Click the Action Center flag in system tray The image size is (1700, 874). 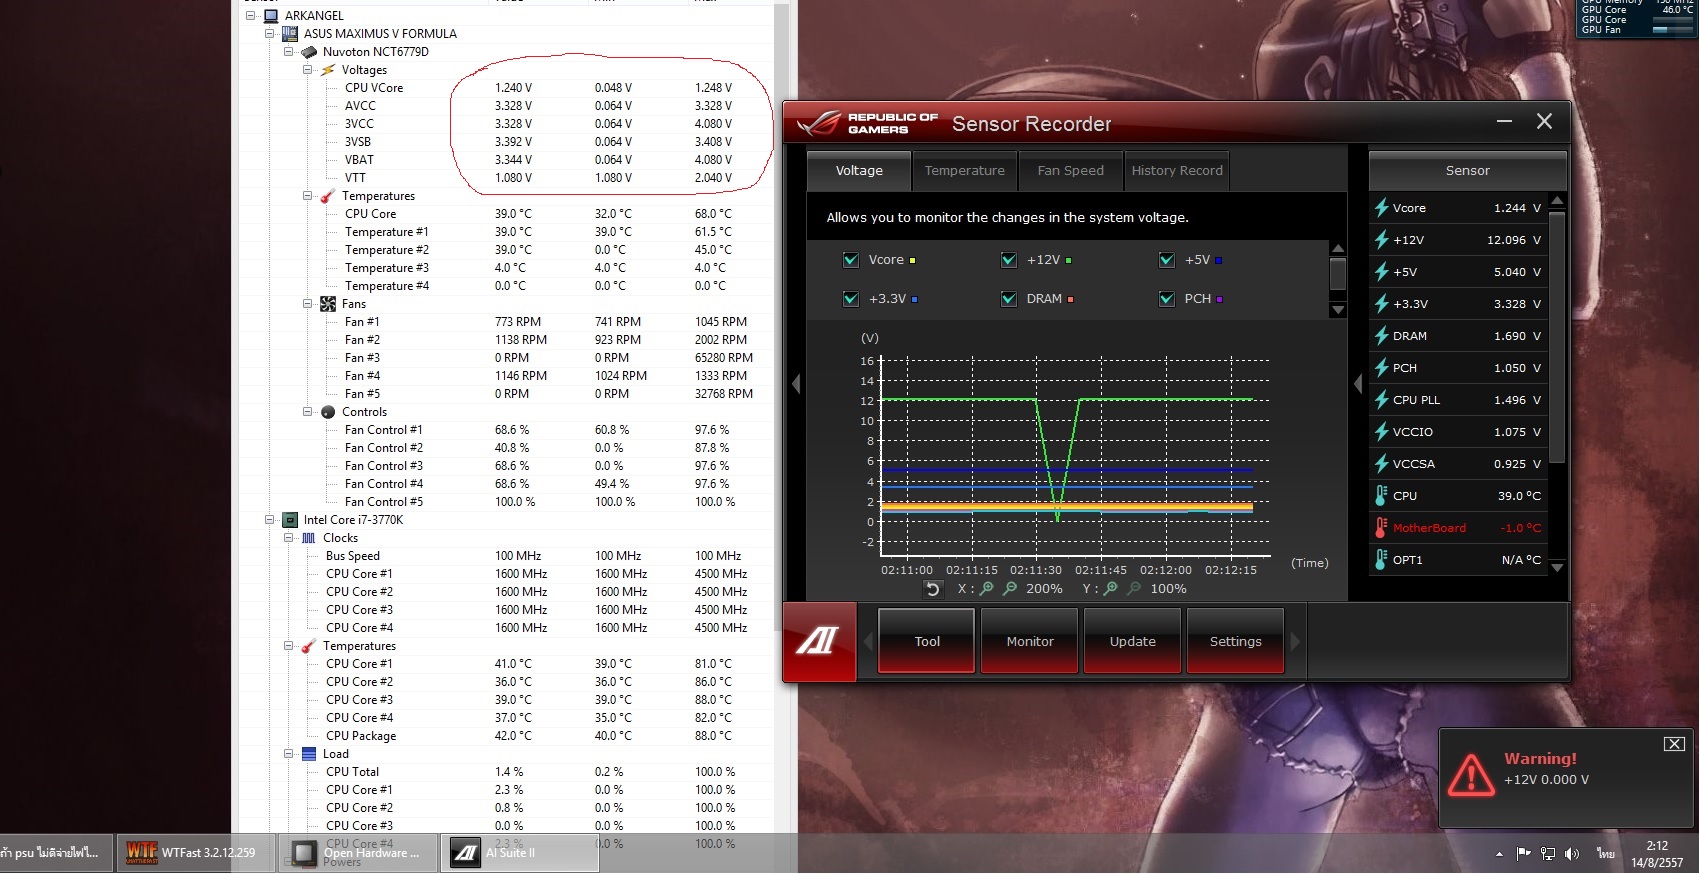(1523, 854)
